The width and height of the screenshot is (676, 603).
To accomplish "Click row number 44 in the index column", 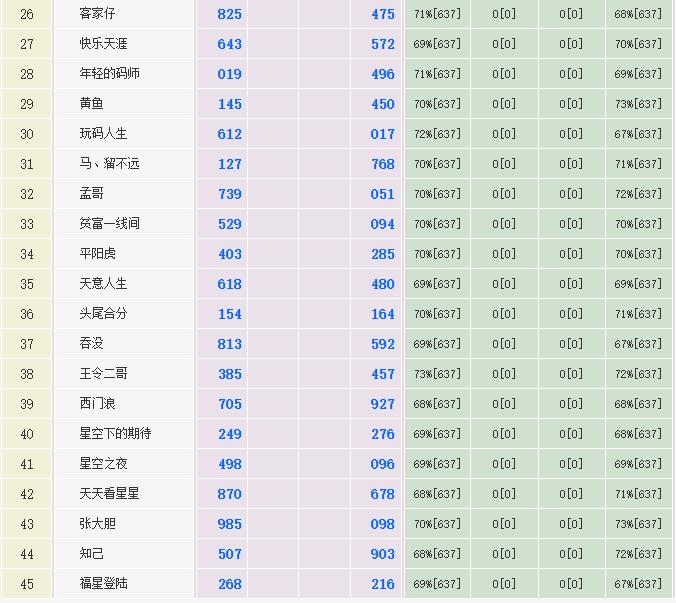I will 27,554.
